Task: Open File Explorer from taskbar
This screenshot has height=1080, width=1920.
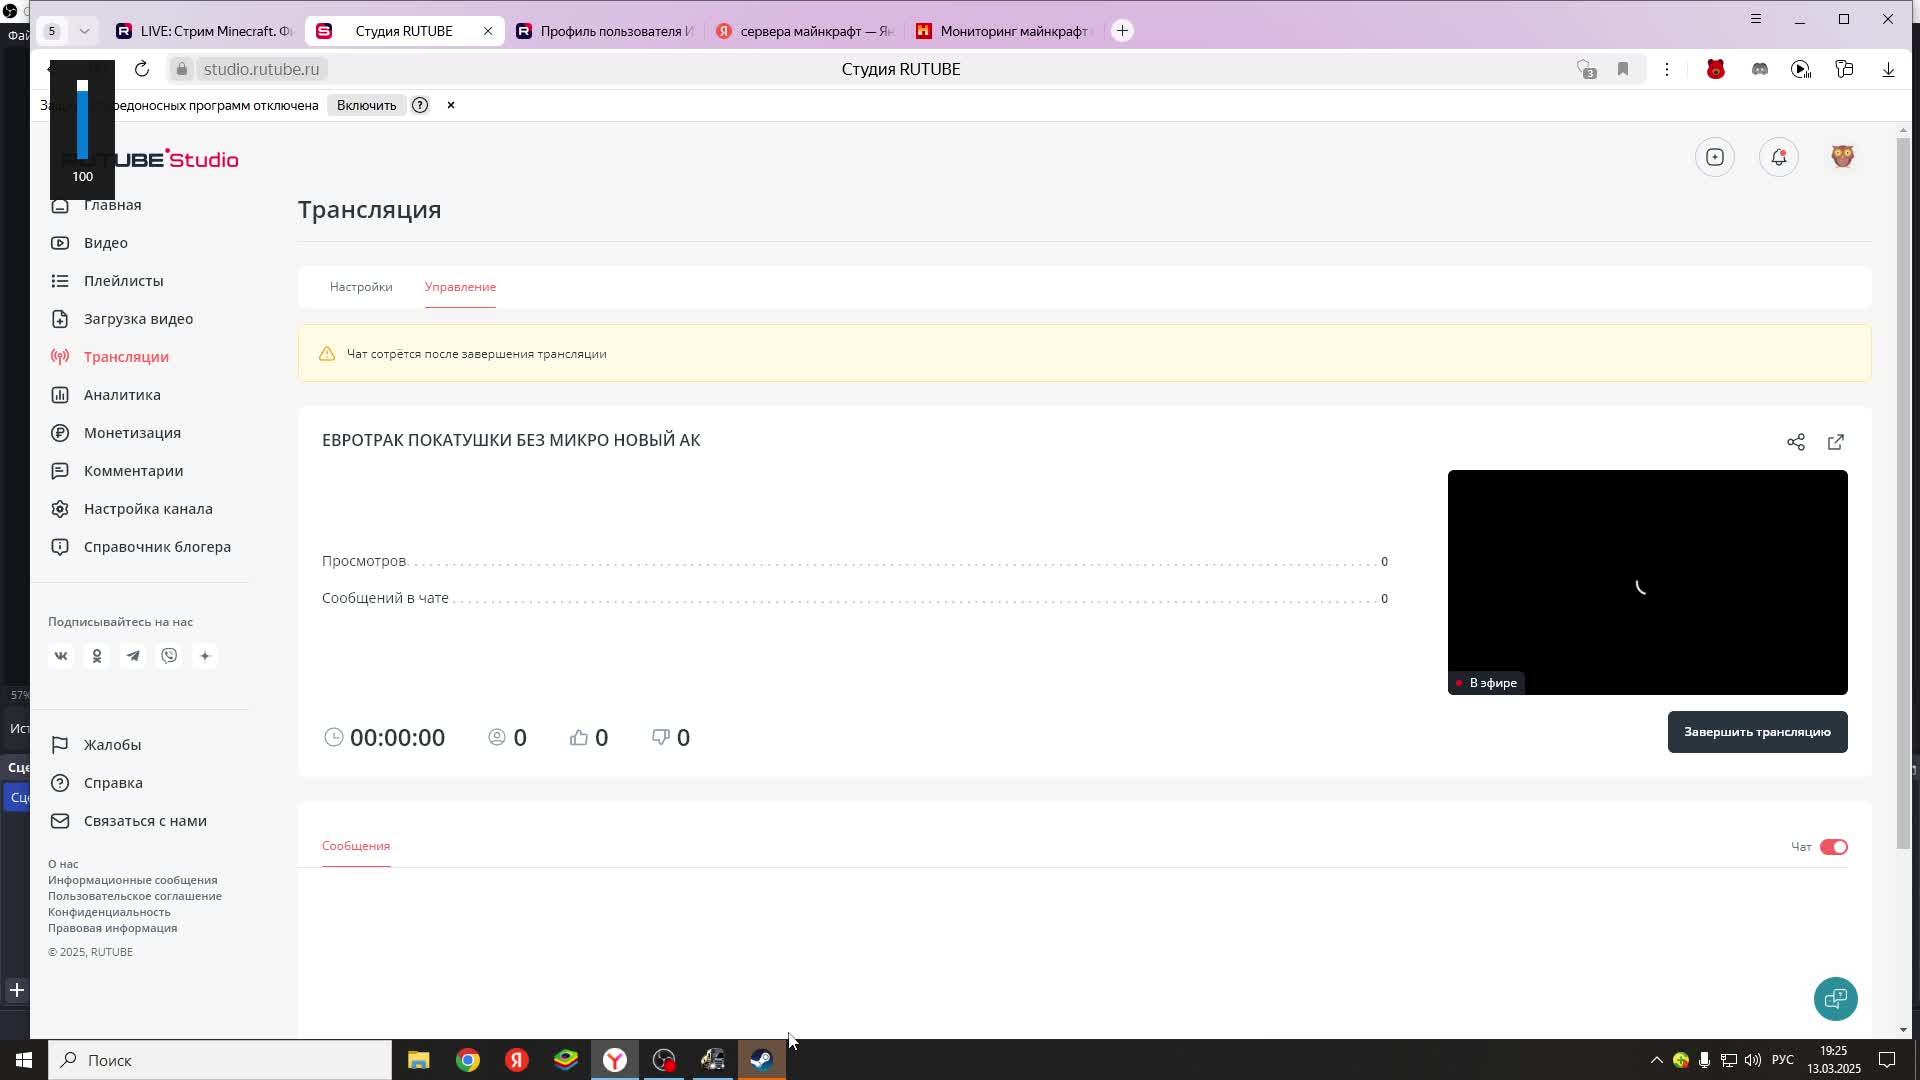Action: [419, 1060]
